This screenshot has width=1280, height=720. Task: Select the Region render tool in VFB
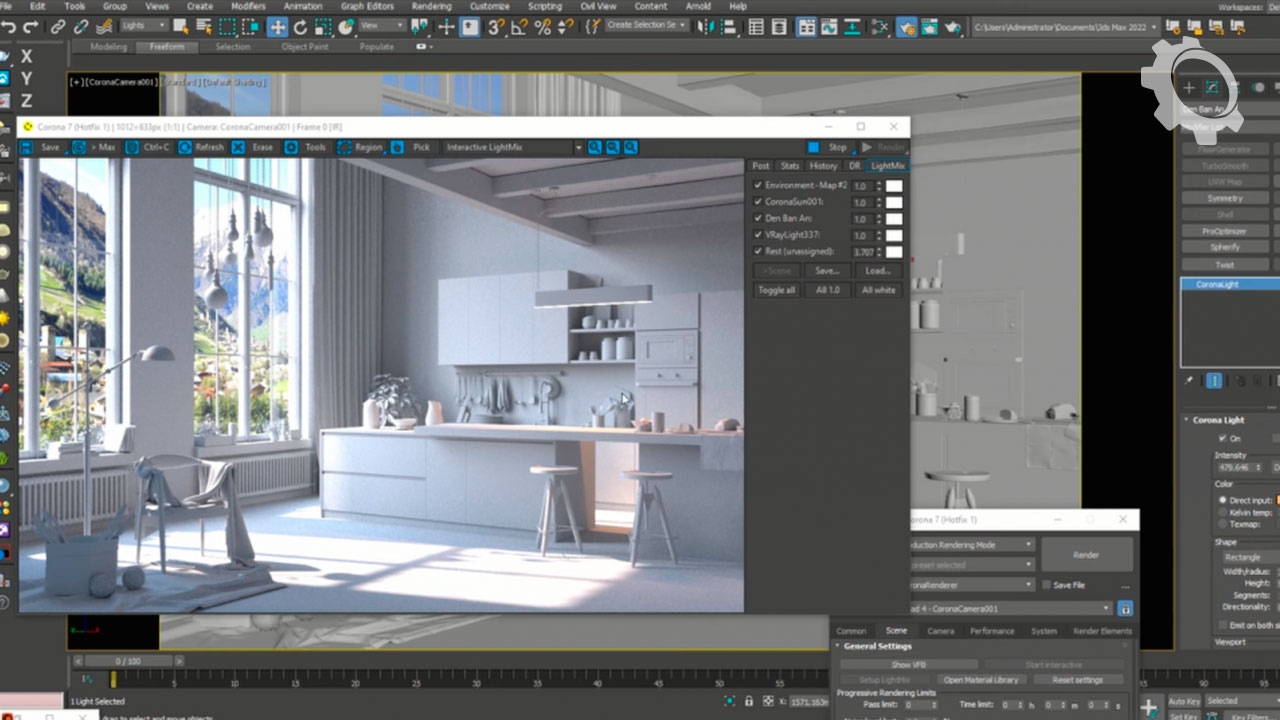point(361,147)
